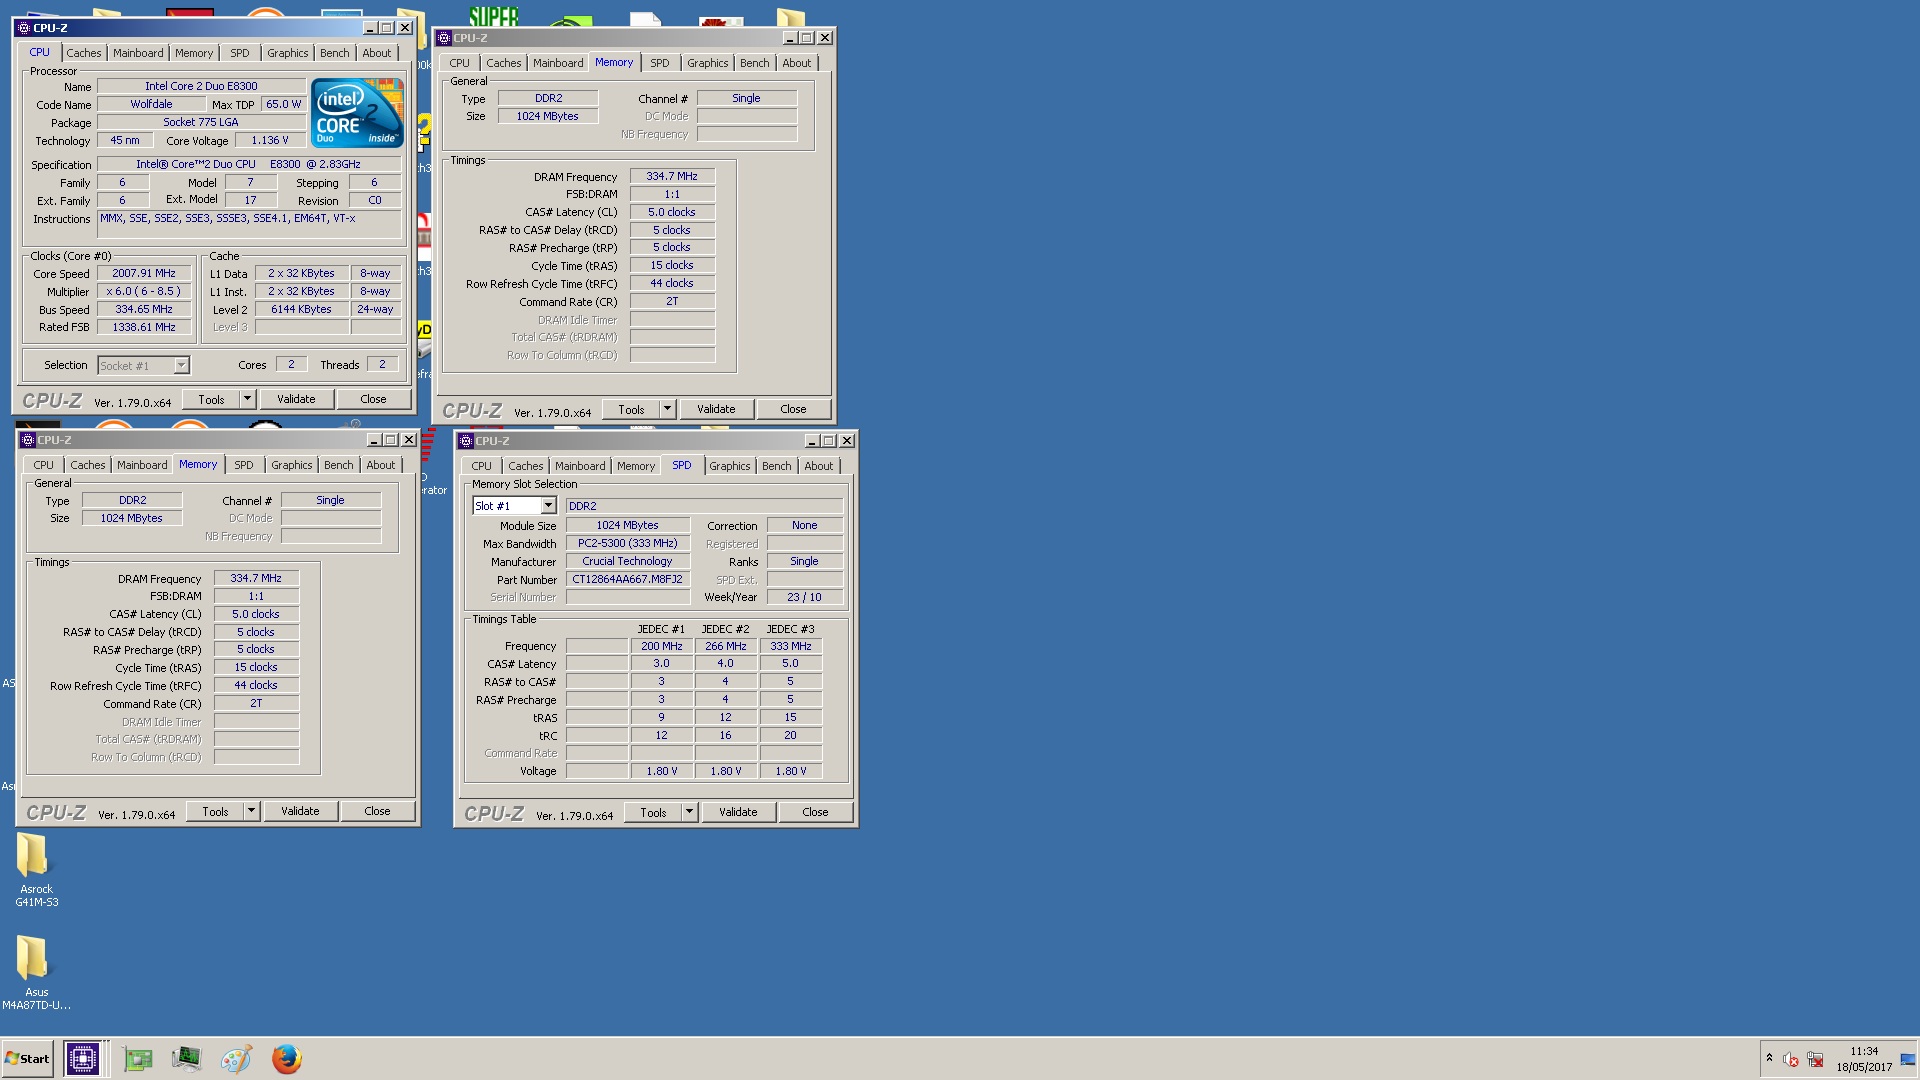1920x1080 pixels.
Task: Open the Mainboard tab in the CPU tab window
Action: tap(138, 53)
